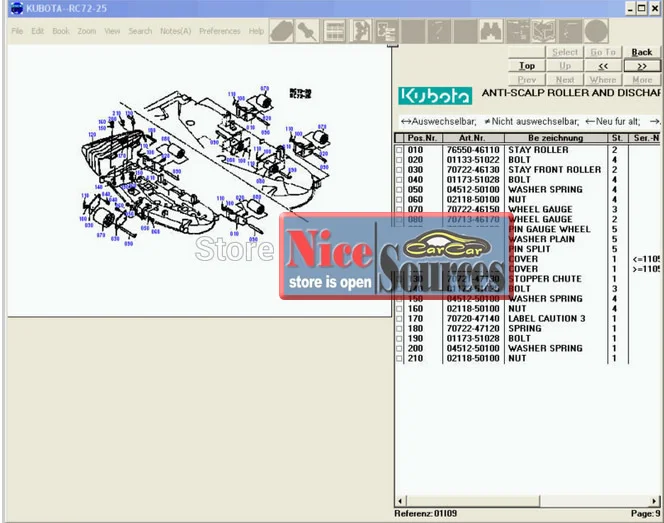
Task: Click the tag-shaped toolbar icon
Action: [x=282, y=31]
